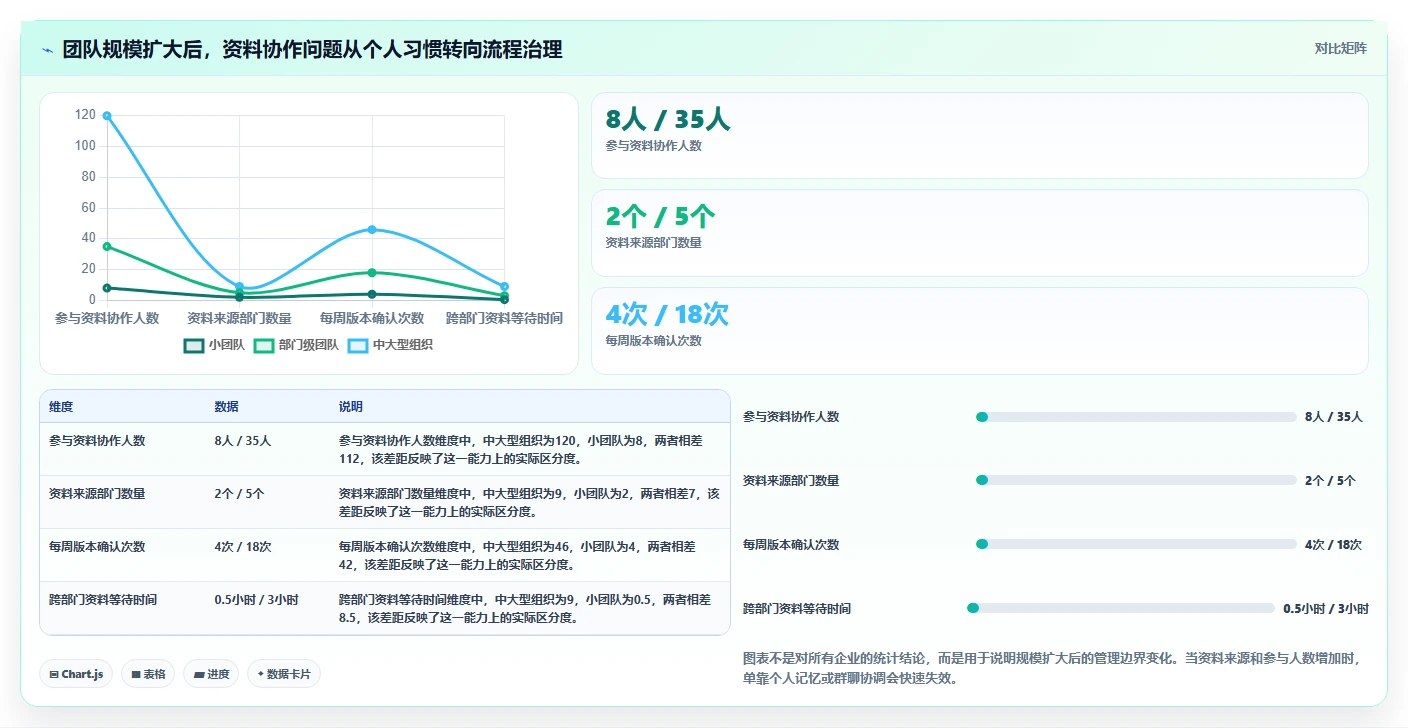
Task: Click the 维度 table column header
Action: [61, 407]
